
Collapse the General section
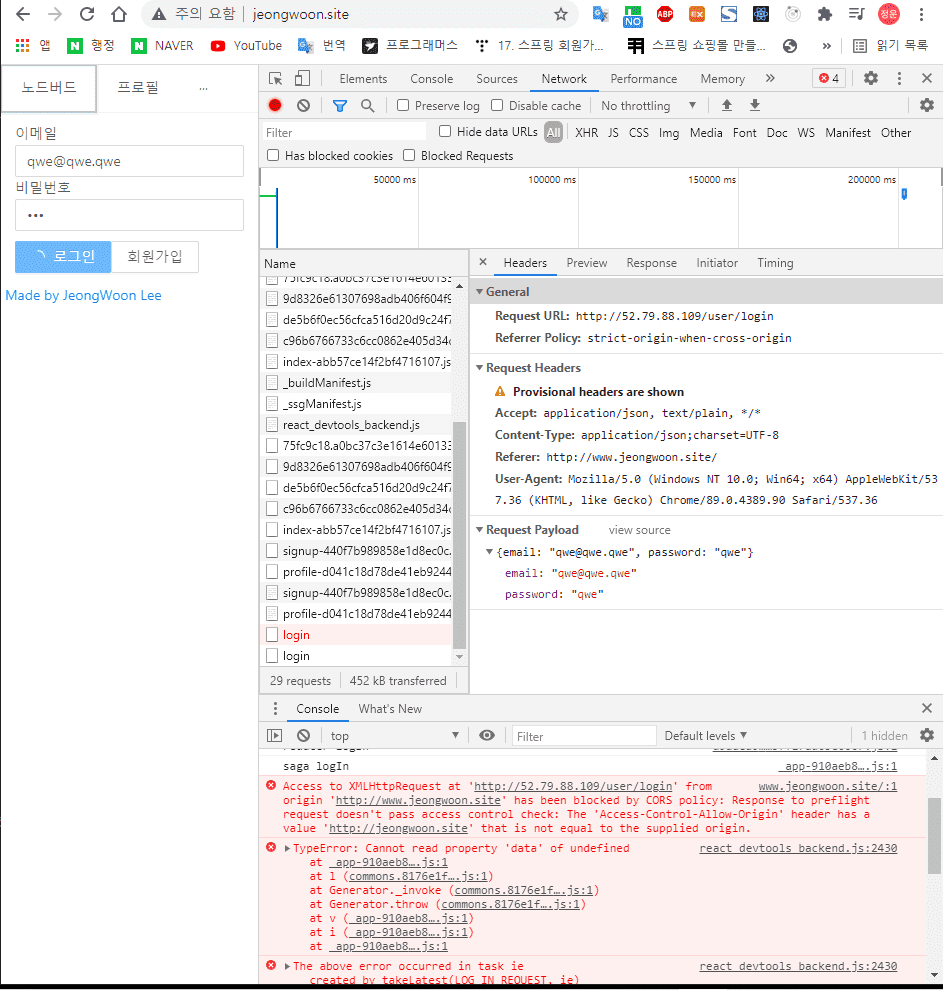pos(480,292)
